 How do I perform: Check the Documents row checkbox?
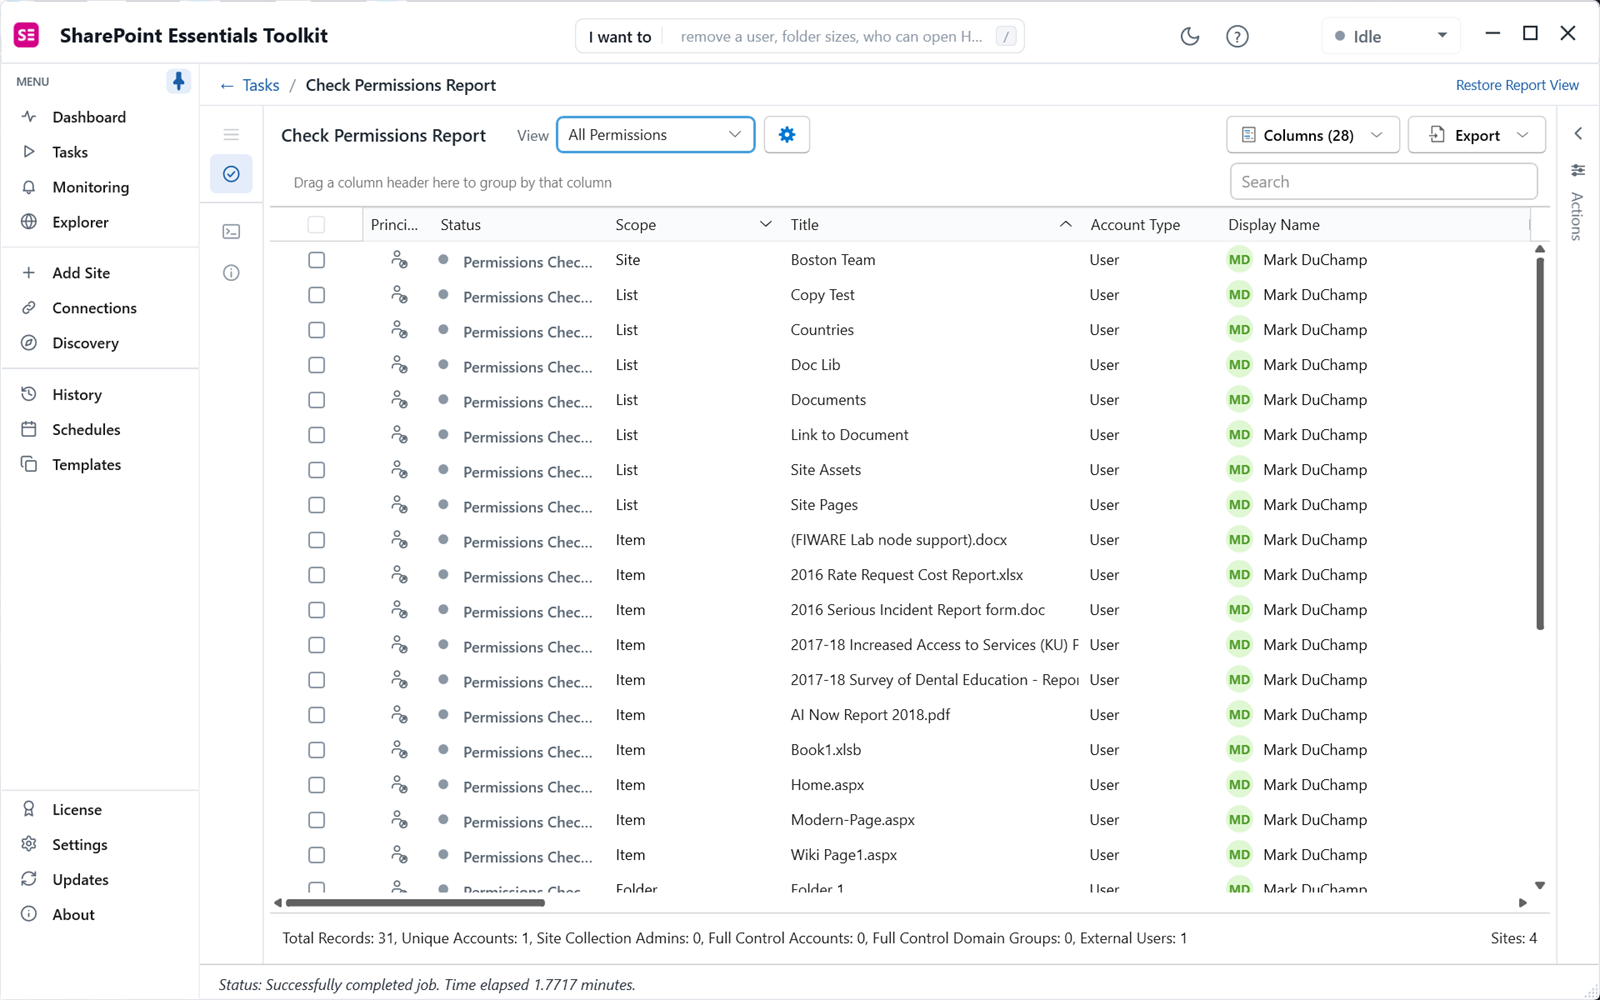pyautogui.click(x=316, y=400)
